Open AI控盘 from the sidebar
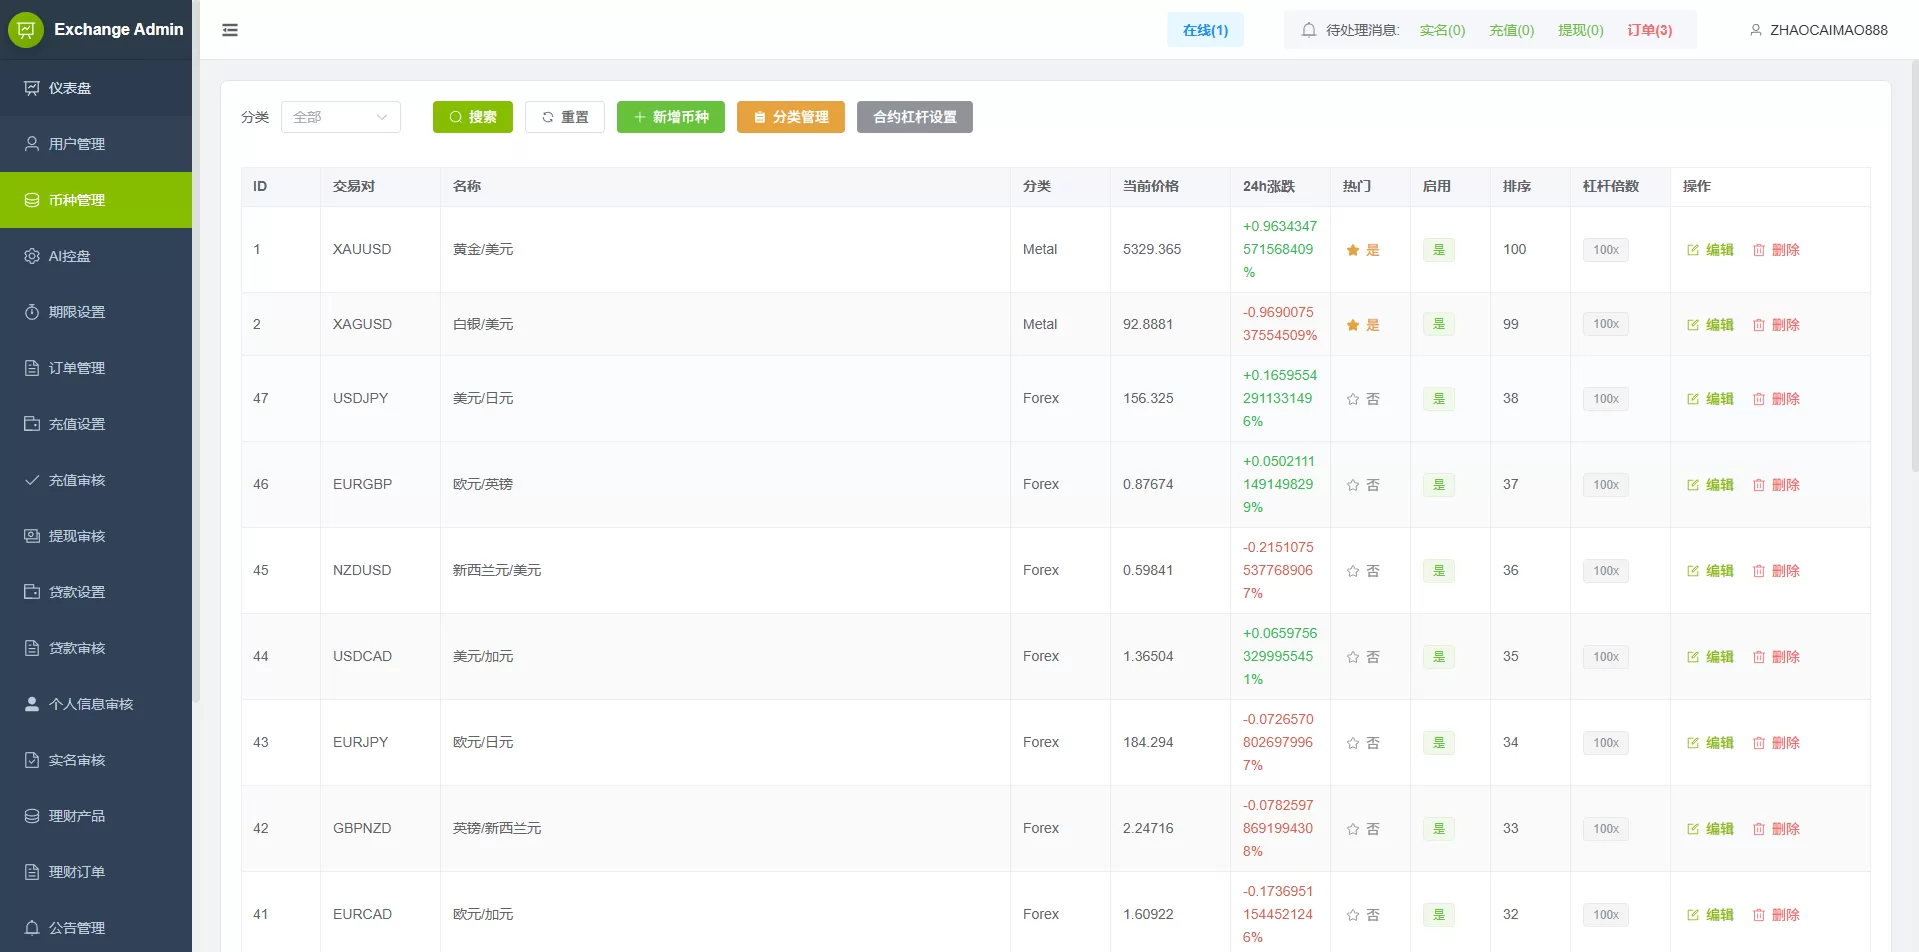 click(70, 256)
